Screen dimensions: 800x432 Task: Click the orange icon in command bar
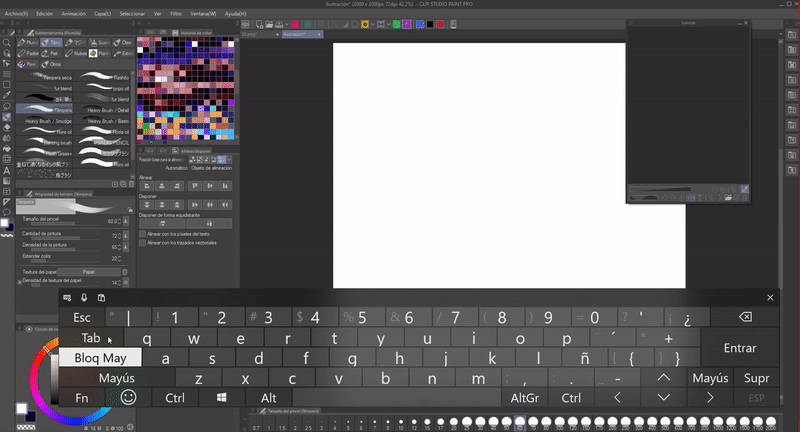point(364,24)
